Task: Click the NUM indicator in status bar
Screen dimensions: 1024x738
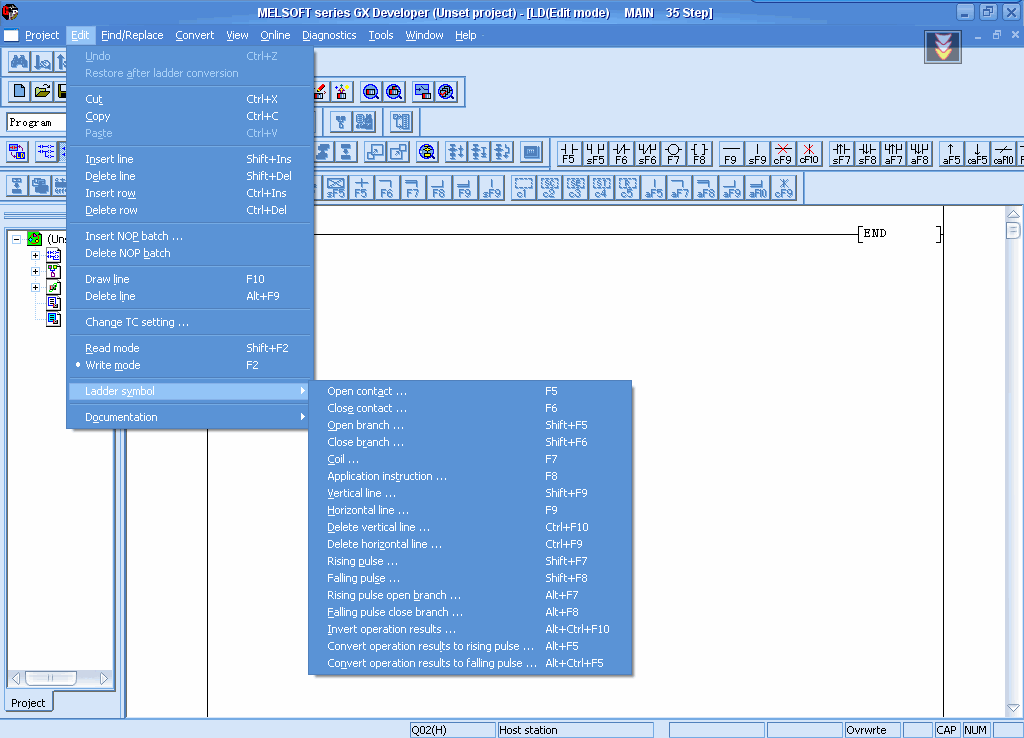Action: tap(975, 730)
